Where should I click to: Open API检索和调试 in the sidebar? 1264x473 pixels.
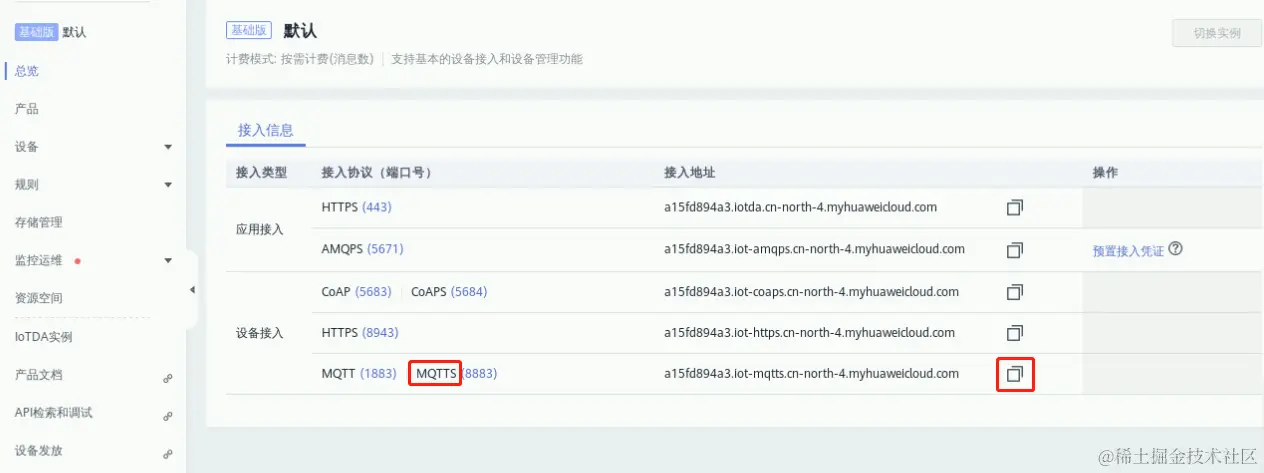click(53, 413)
